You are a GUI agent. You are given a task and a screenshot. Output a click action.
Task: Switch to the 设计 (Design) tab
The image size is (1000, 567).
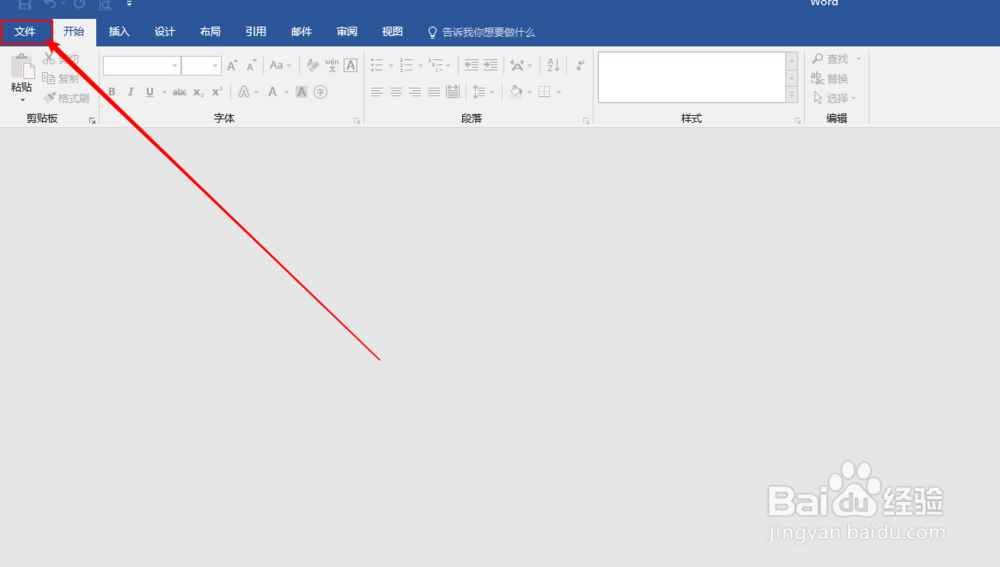(x=165, y=32)
